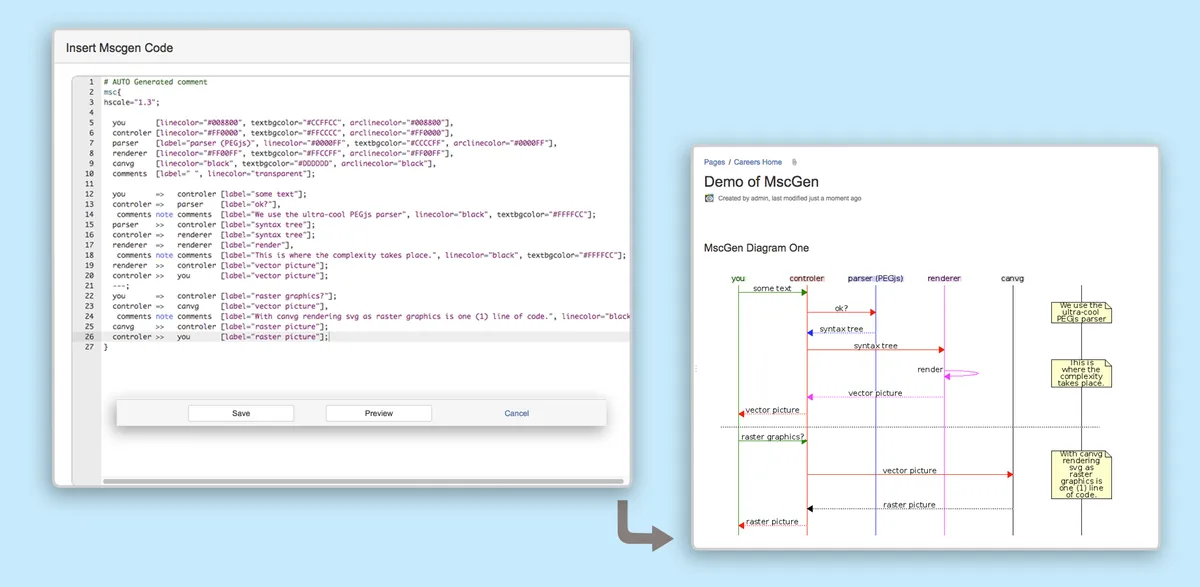Click the 'some text' arrow label
This screenshot has width=1200, height=587.
[772, 289]
